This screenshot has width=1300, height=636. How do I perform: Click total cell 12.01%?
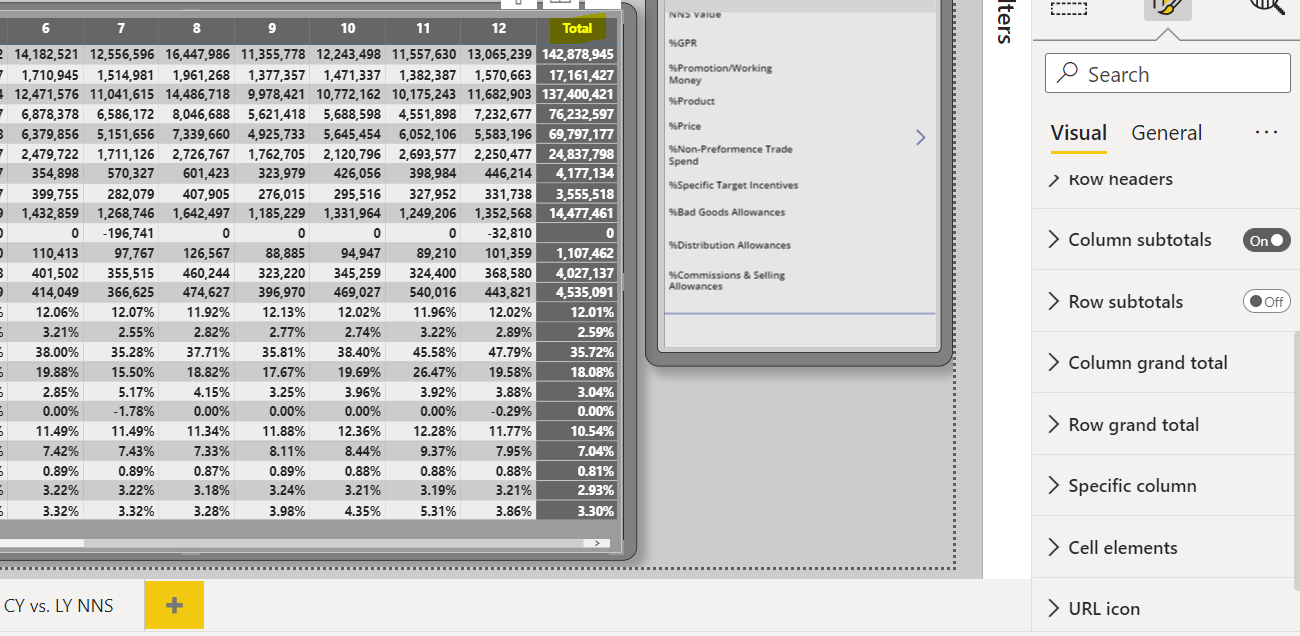tap(577, 312)
